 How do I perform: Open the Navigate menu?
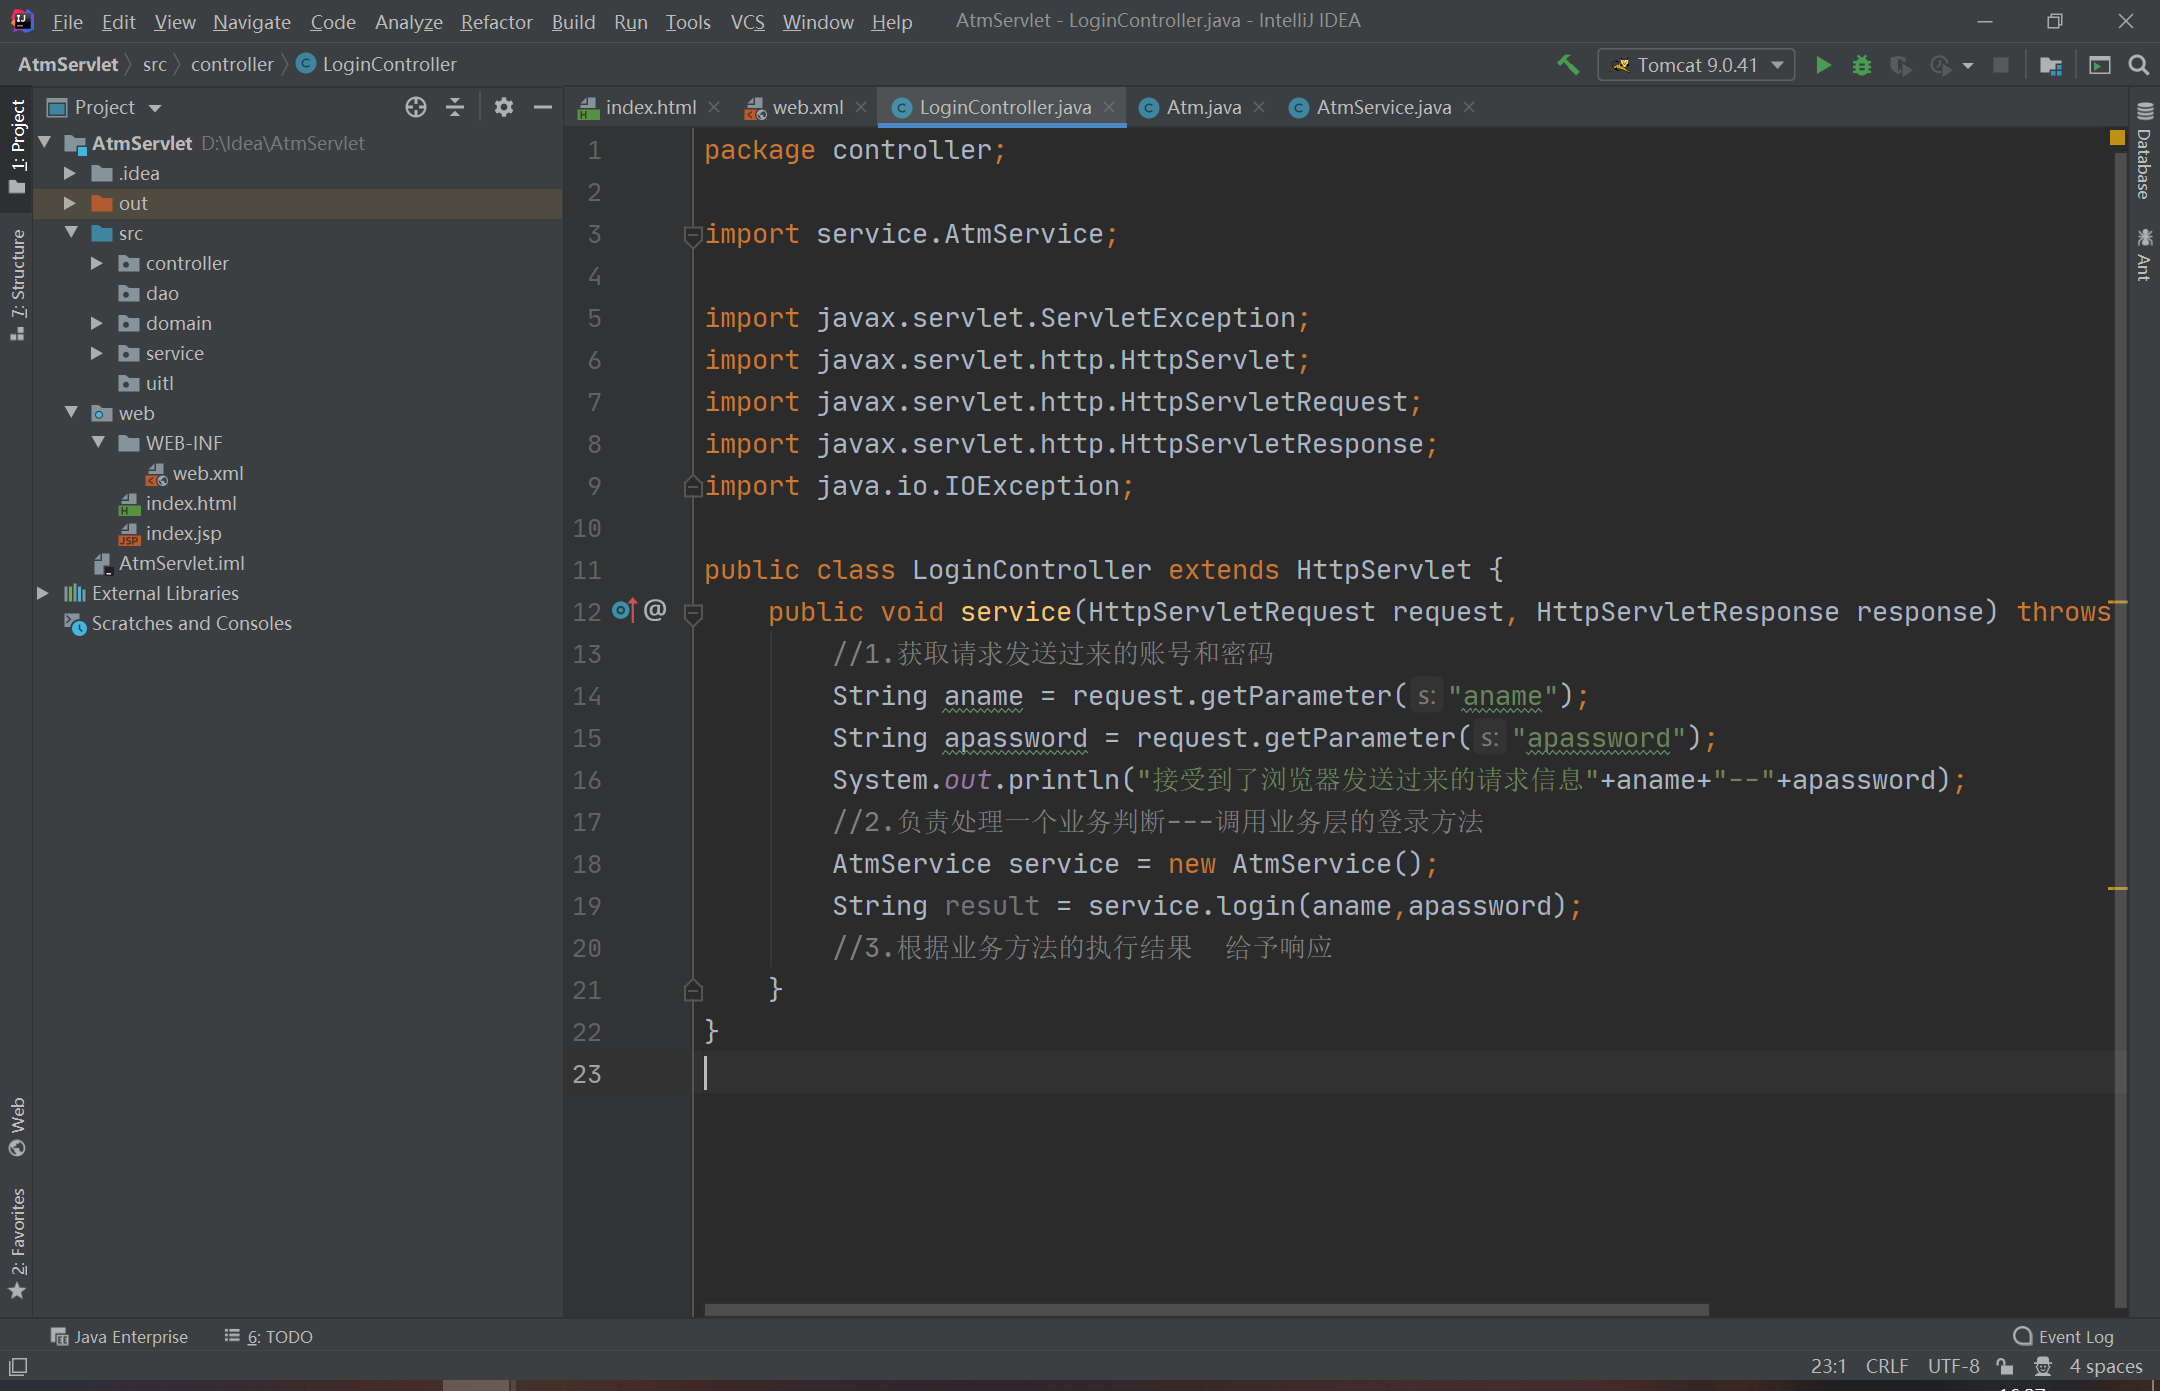252,21
